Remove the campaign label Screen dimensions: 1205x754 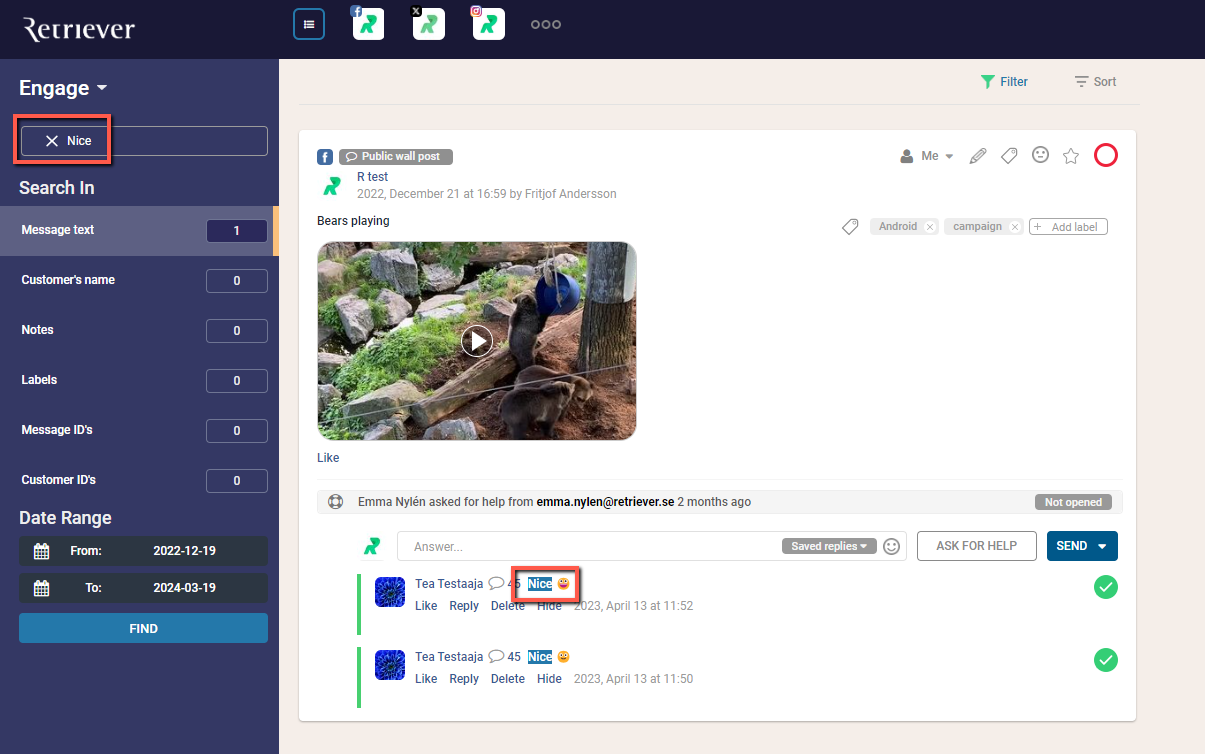pos(1015,227)
